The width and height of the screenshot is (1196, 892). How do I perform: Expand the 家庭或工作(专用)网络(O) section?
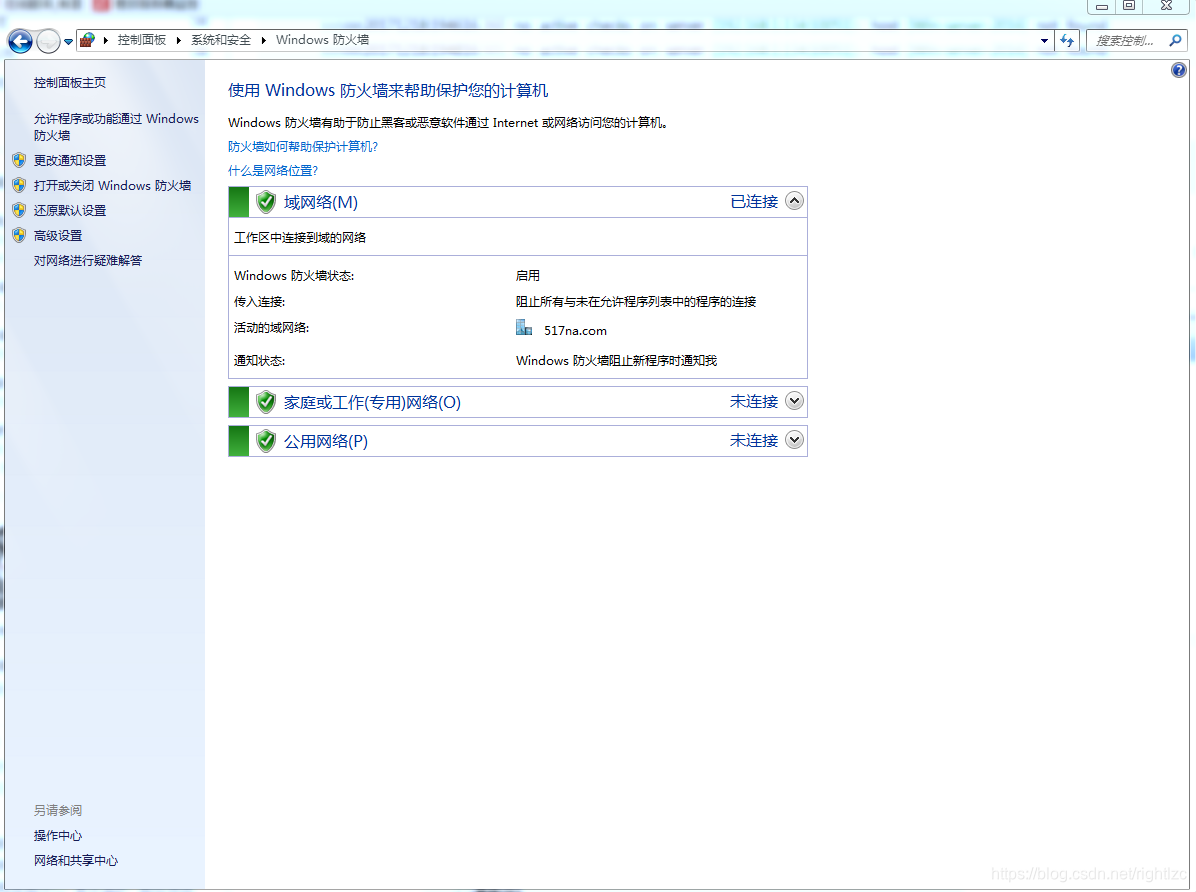pyautogui.click(x=794, y=401)
